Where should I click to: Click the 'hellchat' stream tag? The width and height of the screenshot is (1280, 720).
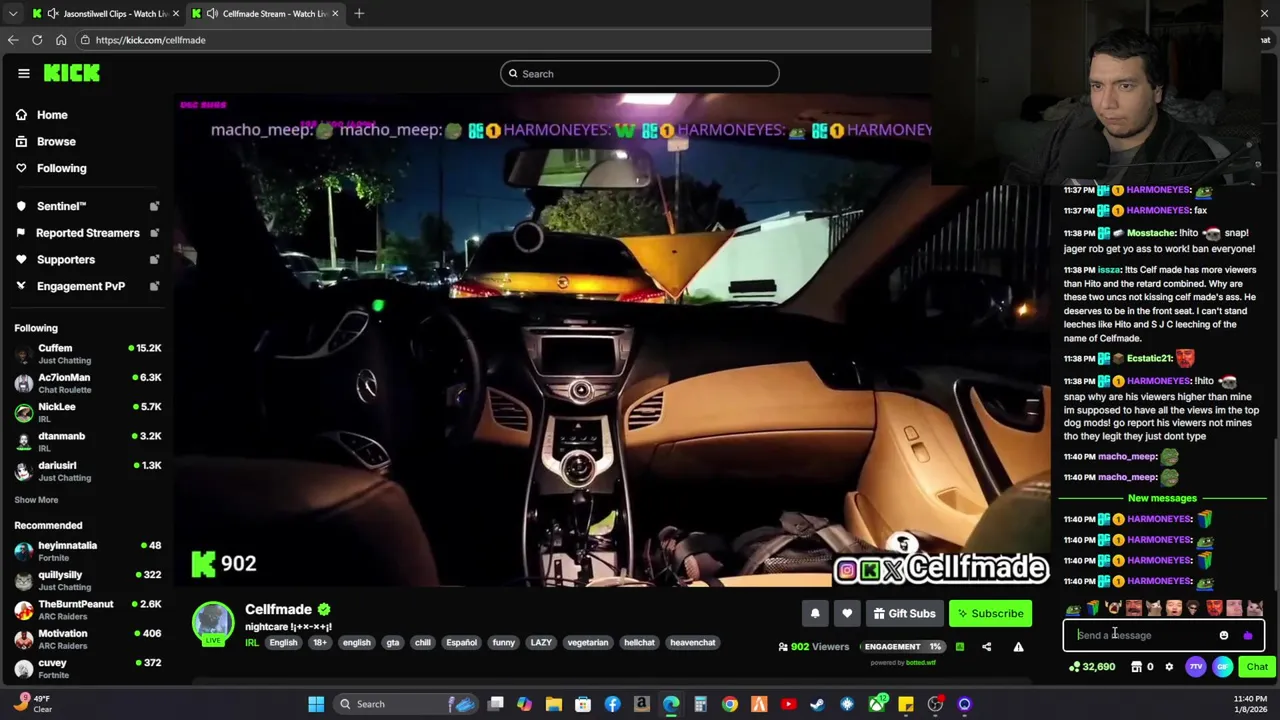(x=639, y=643)
